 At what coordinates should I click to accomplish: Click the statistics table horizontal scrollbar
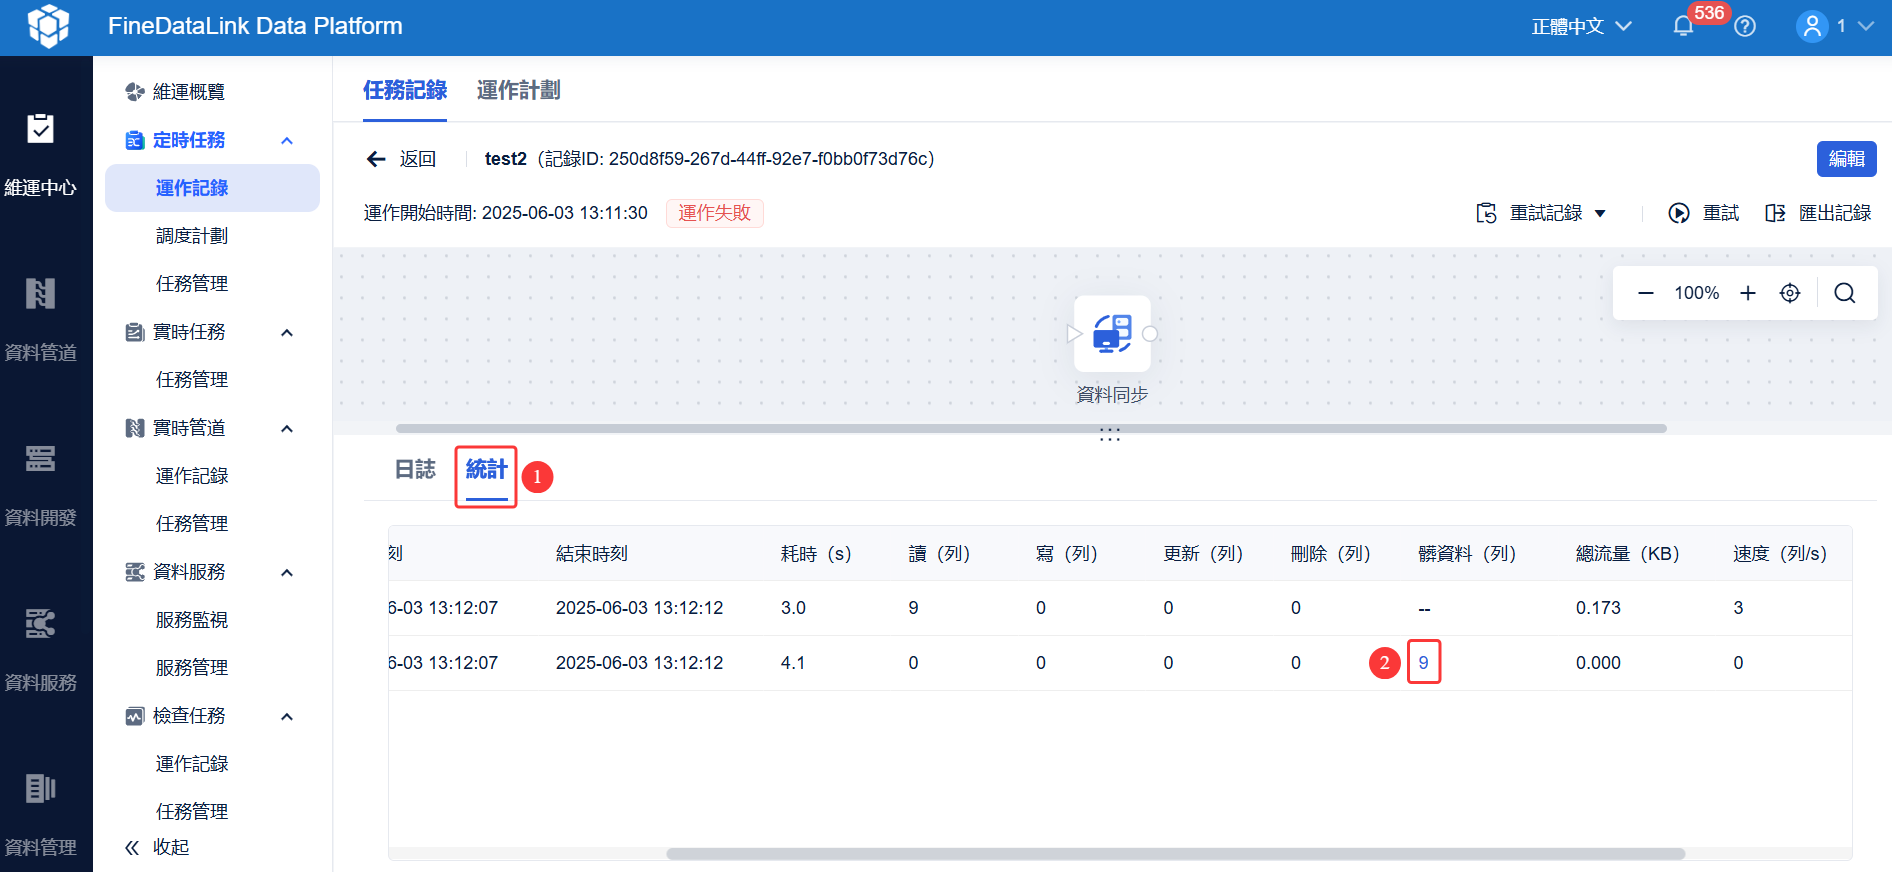tap(1176, 854)
